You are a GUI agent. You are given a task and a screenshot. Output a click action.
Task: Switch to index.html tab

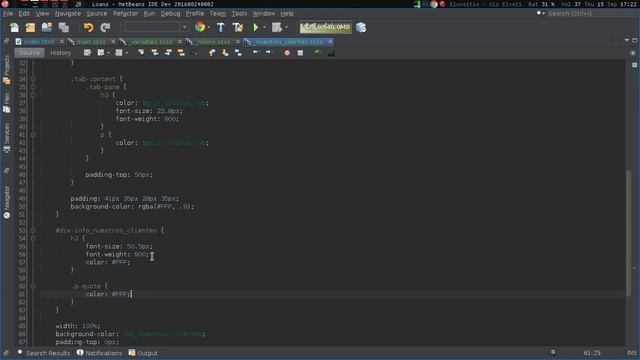(x=39, y=42)
